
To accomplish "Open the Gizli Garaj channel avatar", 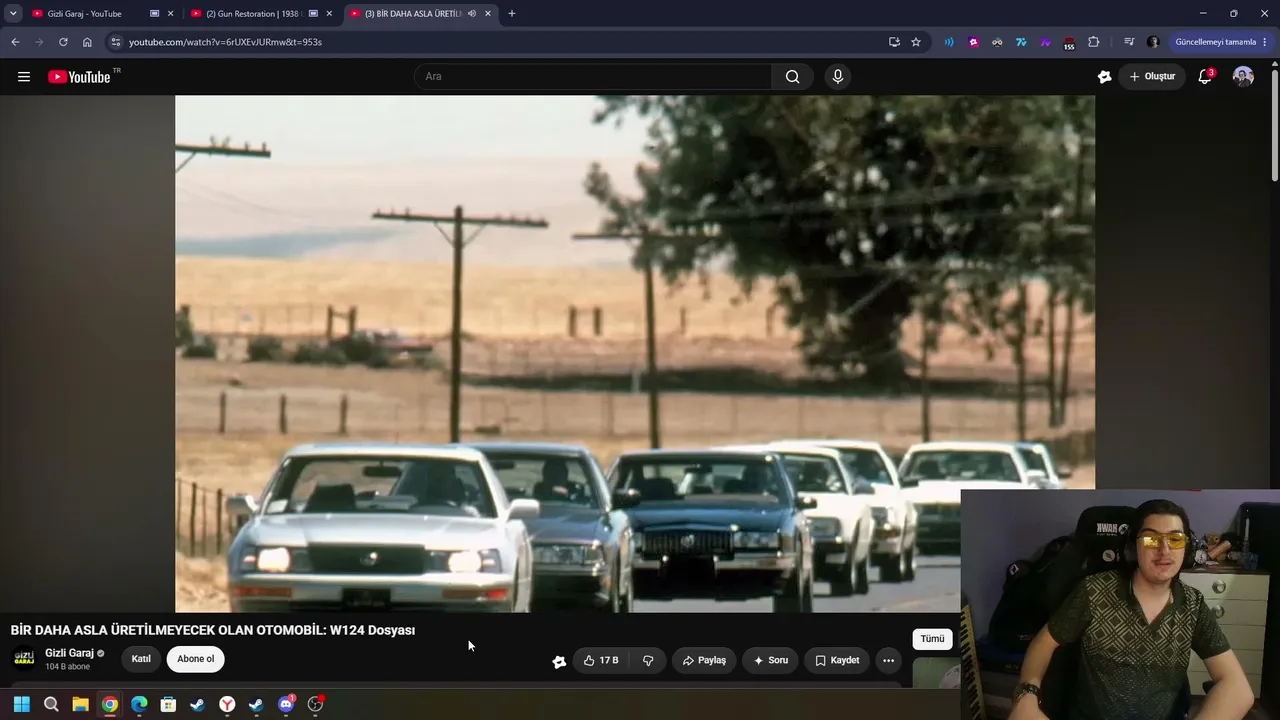I will click(24, 659).
